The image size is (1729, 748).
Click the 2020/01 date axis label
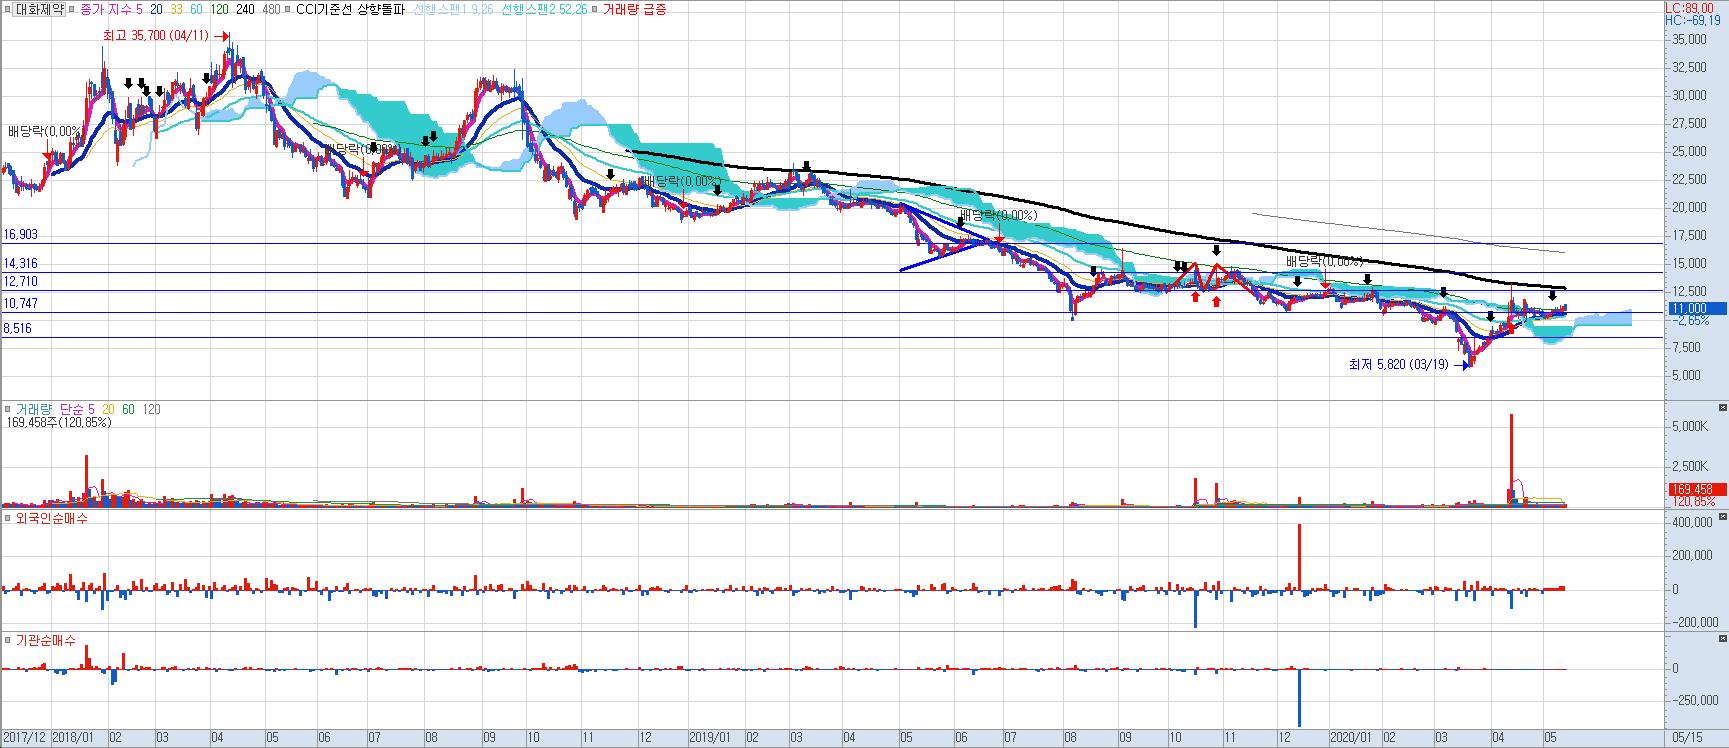point(1351,737)
